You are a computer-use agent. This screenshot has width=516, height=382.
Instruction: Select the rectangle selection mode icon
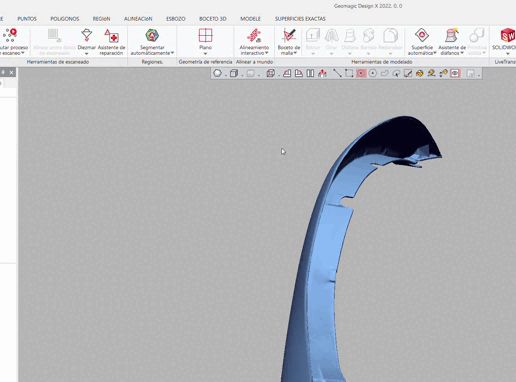click(x=349, y=73)
